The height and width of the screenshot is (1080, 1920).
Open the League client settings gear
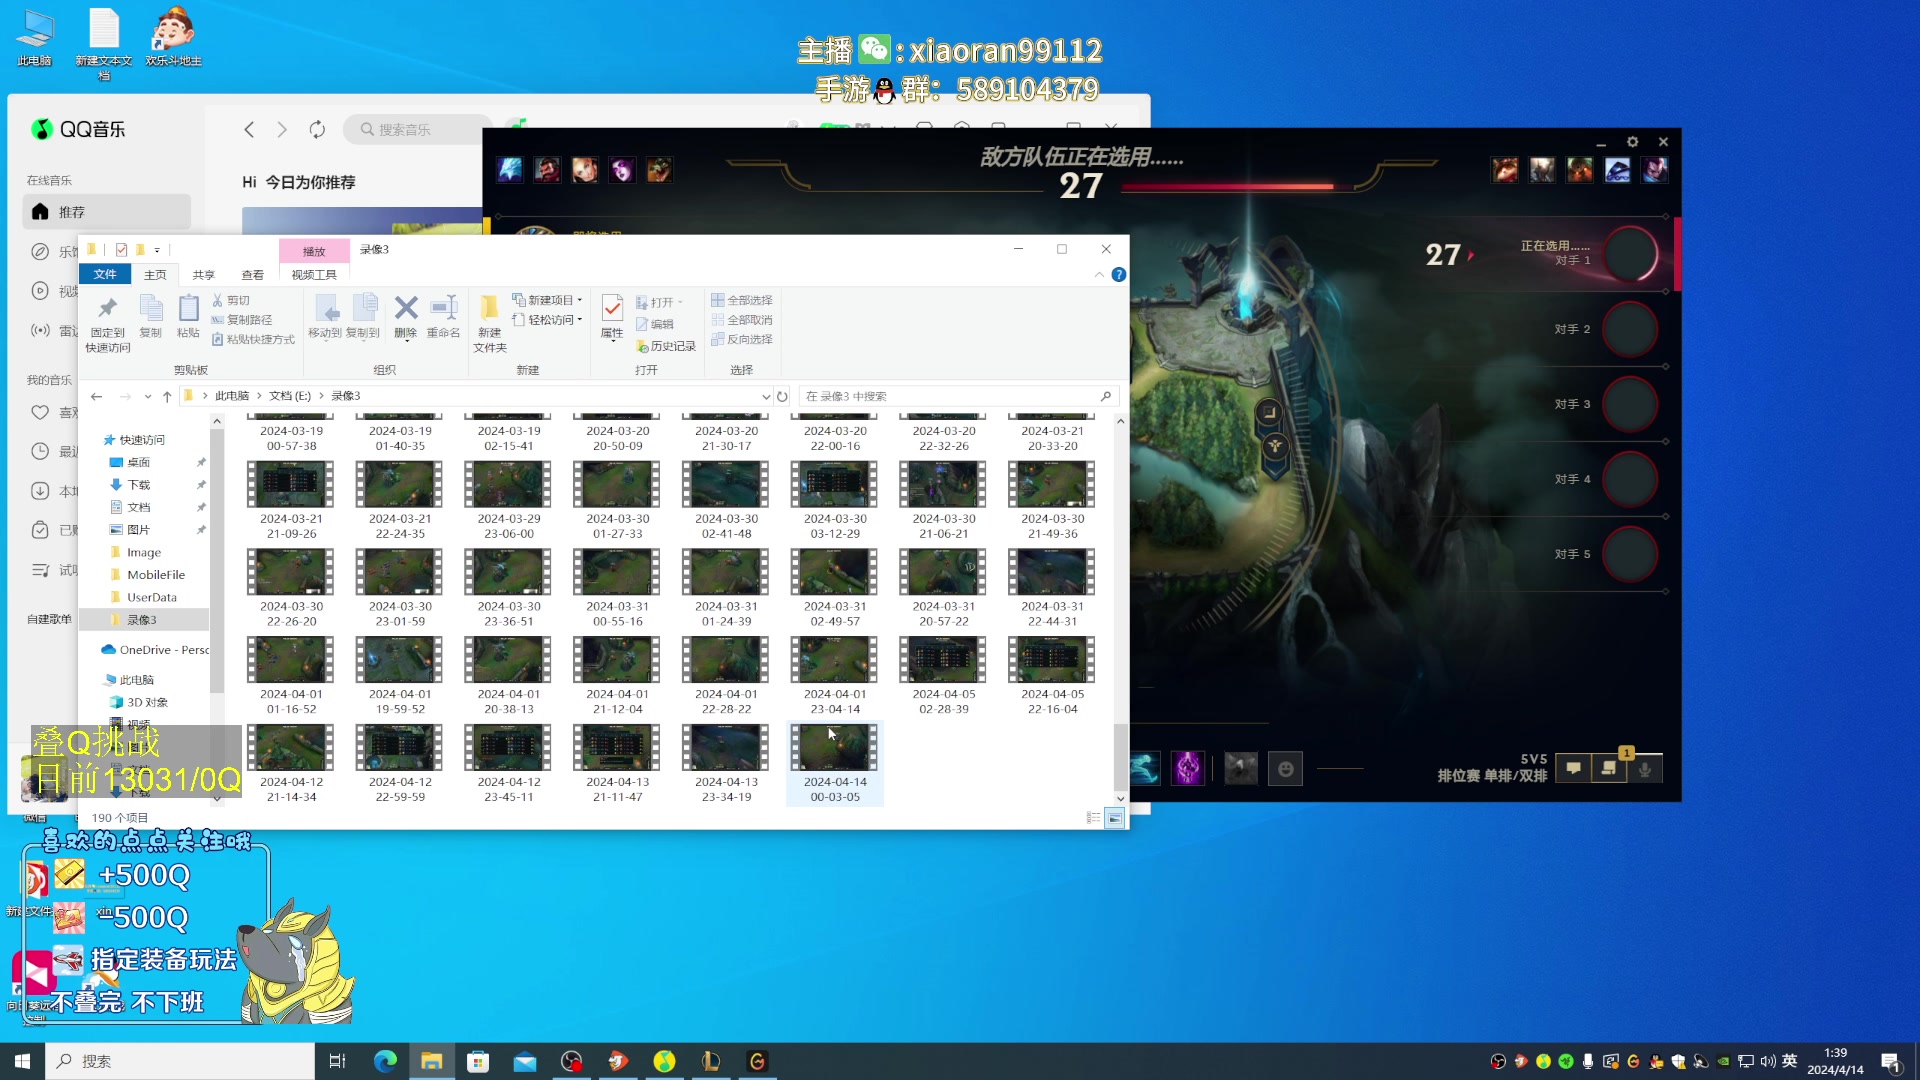(1633, 142)
